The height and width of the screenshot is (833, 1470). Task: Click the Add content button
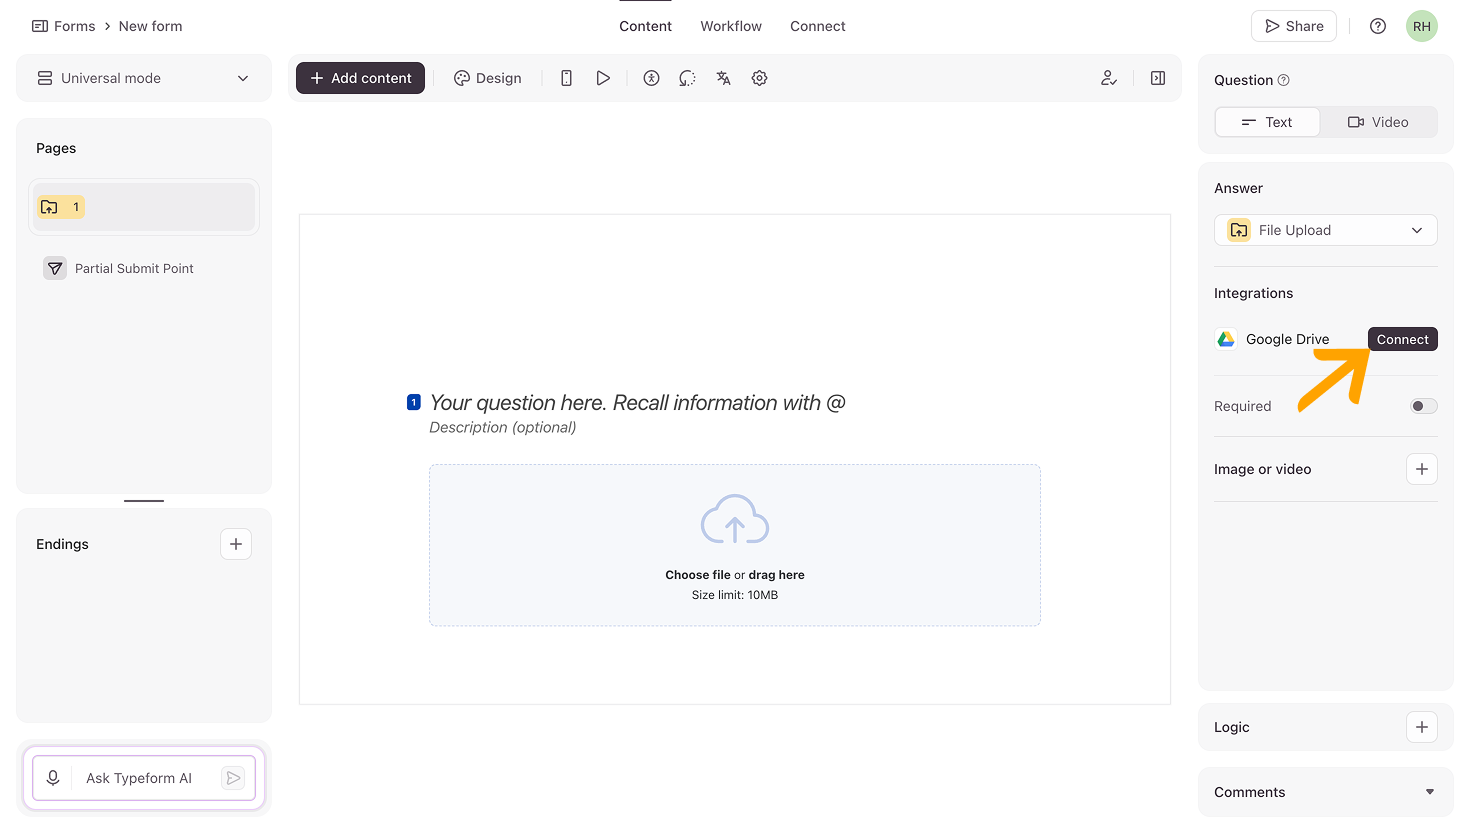point(360,78)
